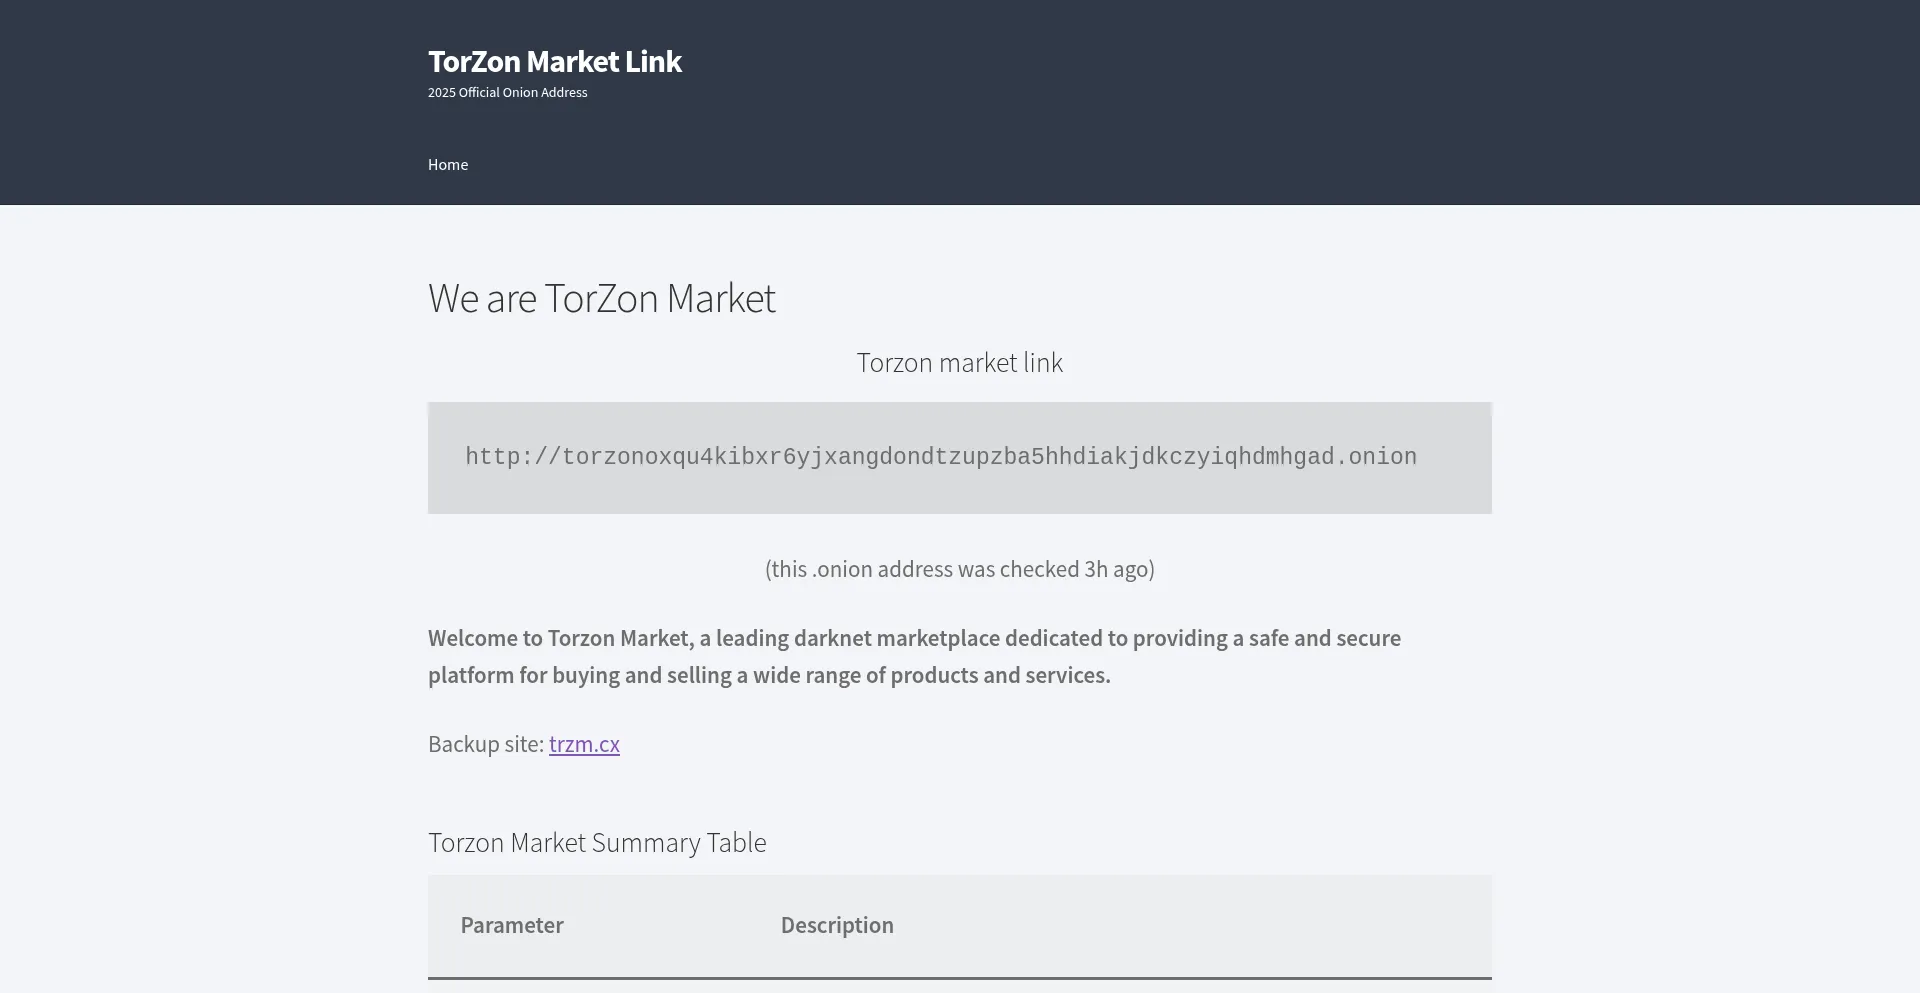Screen dimensions: 1920x993
Task: Click the Backup site label
Action: click(x=485, y=745)
